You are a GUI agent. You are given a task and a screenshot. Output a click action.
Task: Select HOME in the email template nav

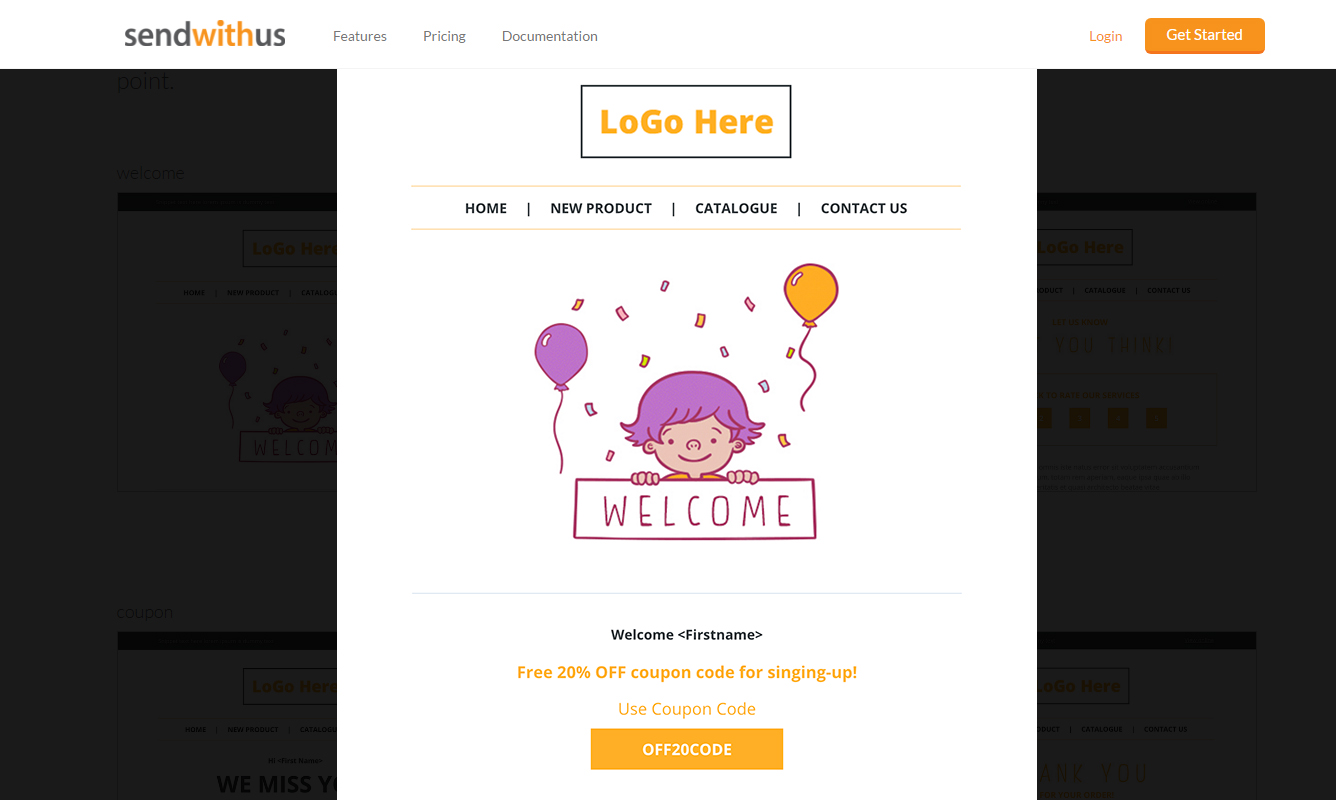(x=486, y=208)
